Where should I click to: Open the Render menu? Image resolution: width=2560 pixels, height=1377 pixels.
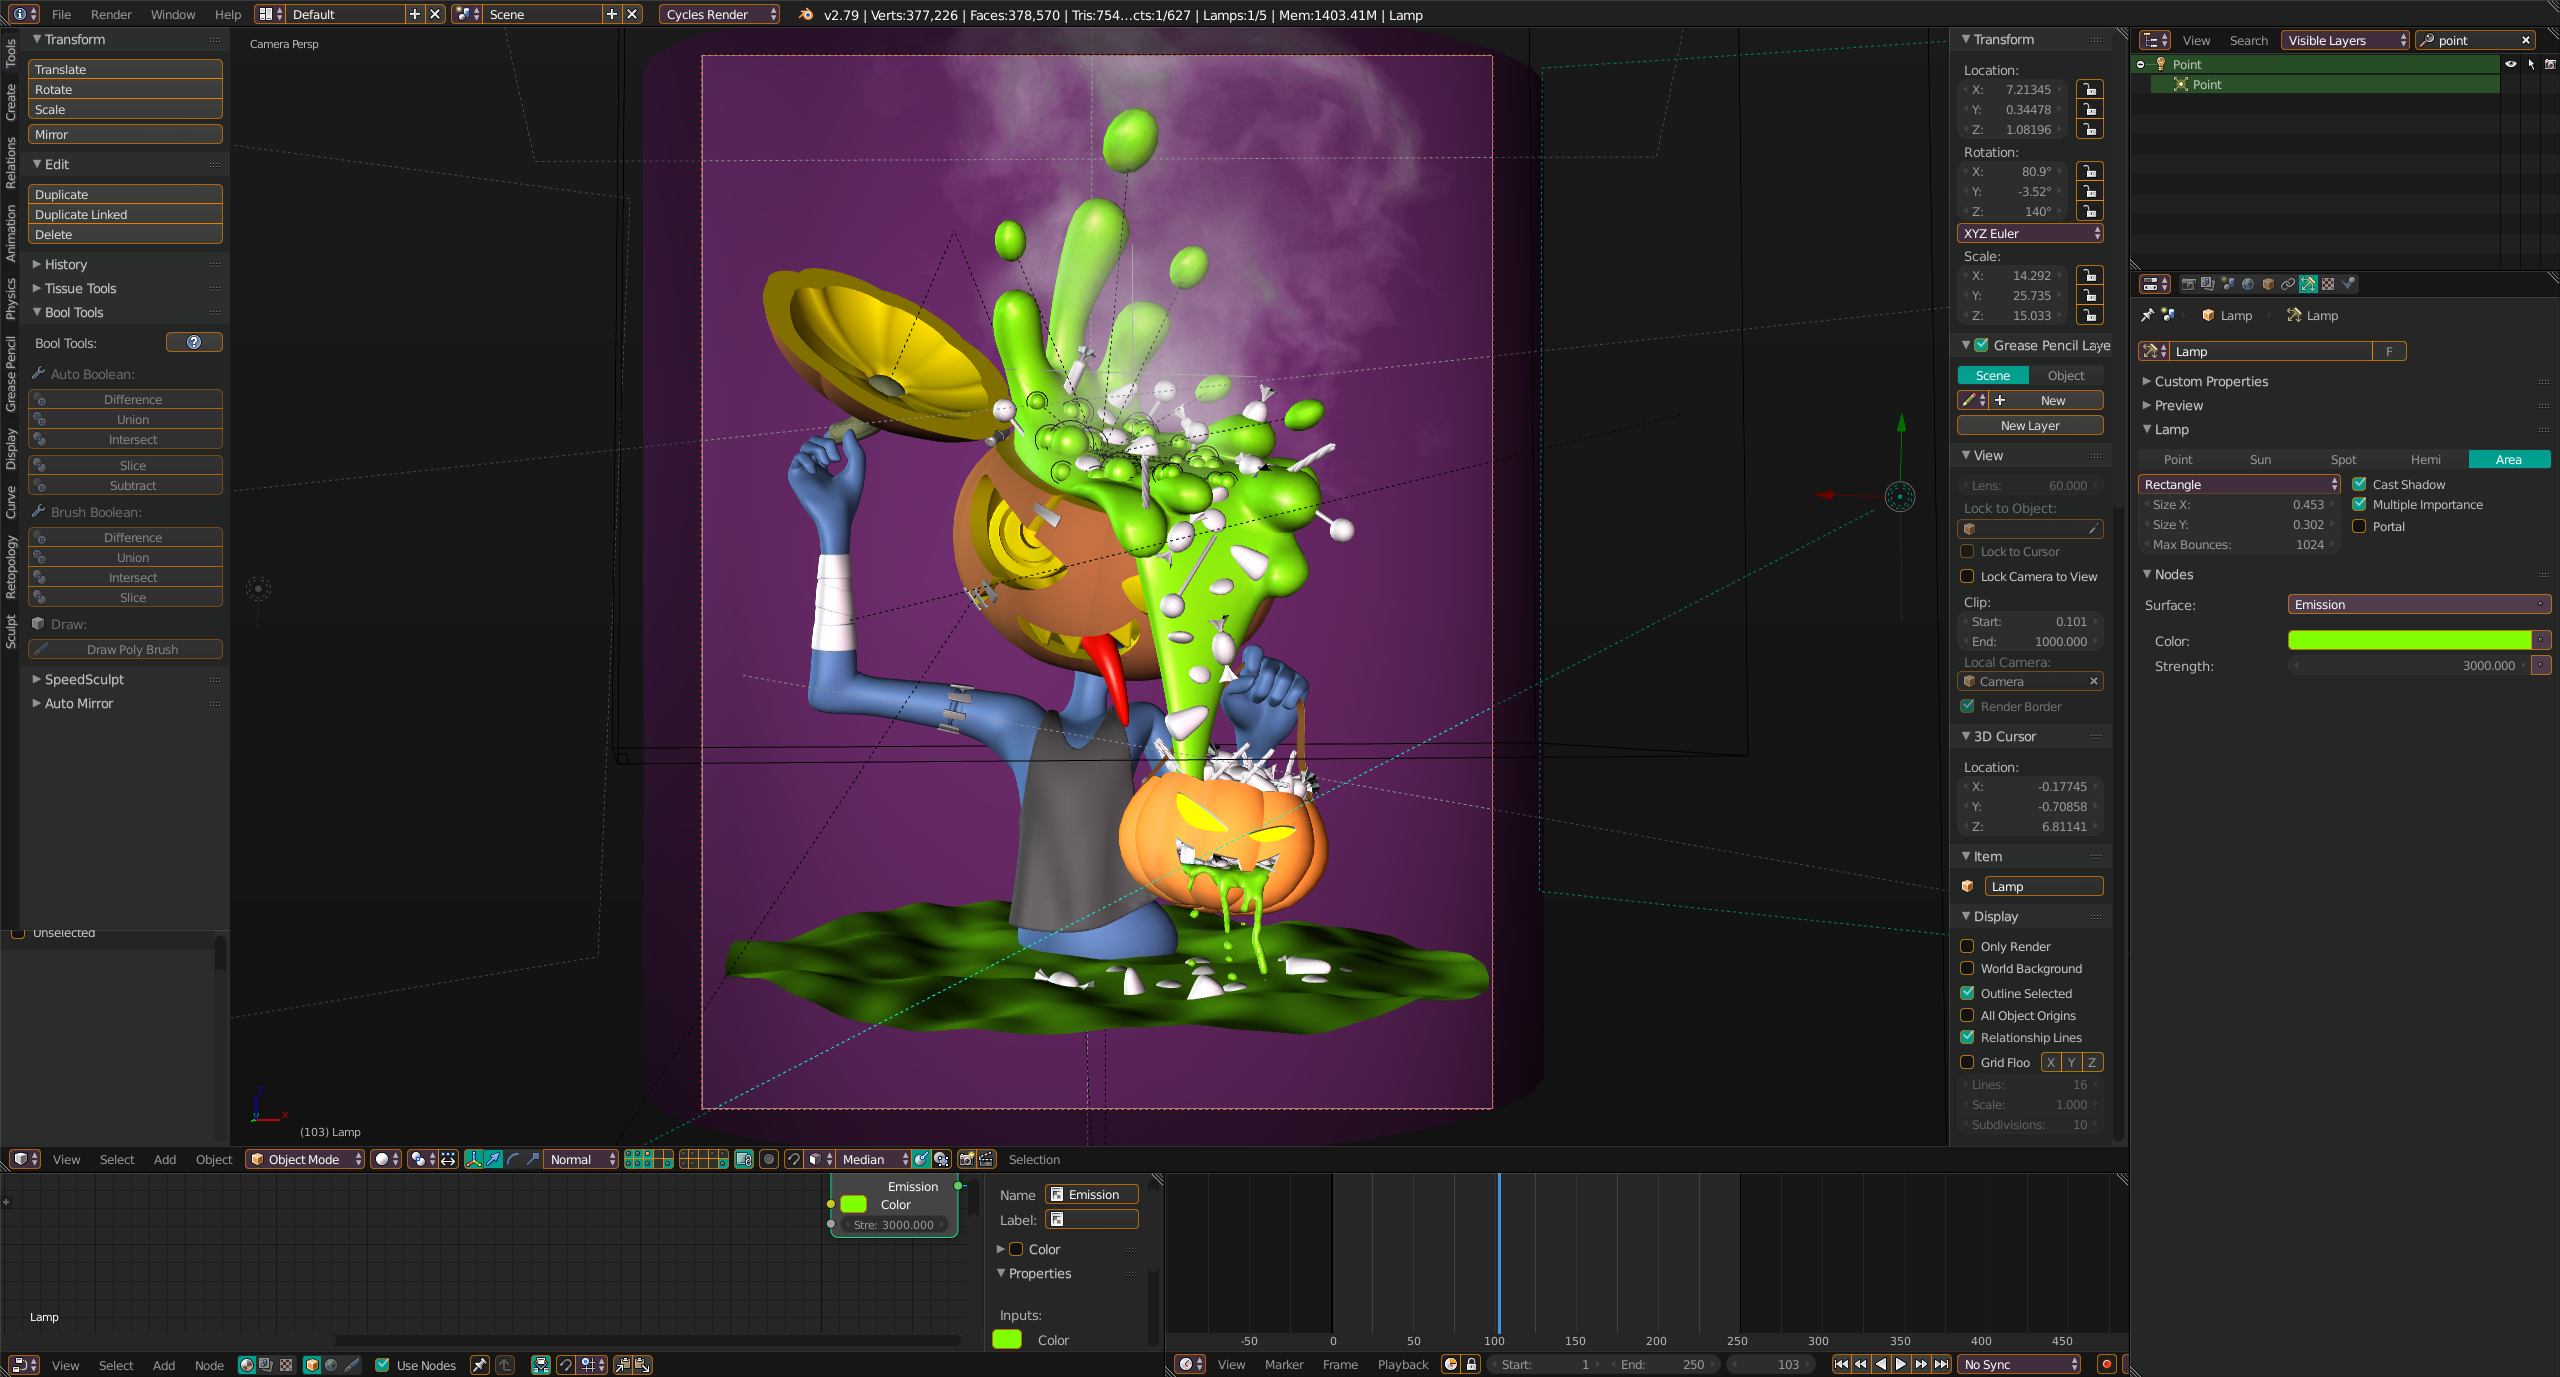tap(111, 14)
